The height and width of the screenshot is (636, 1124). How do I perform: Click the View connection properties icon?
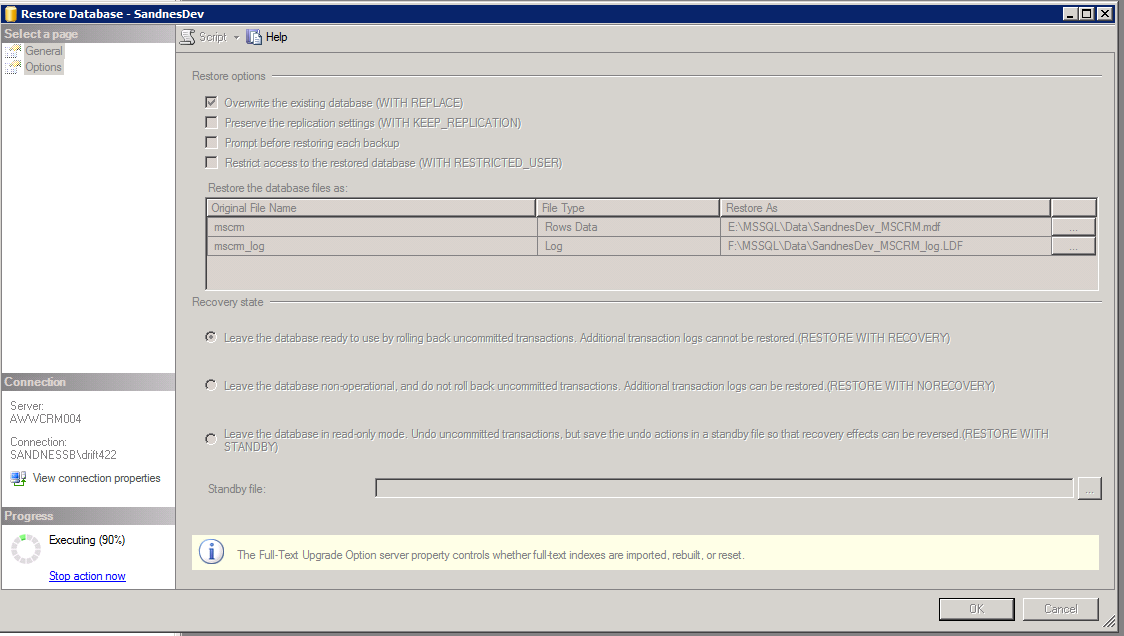coord(18,478)
